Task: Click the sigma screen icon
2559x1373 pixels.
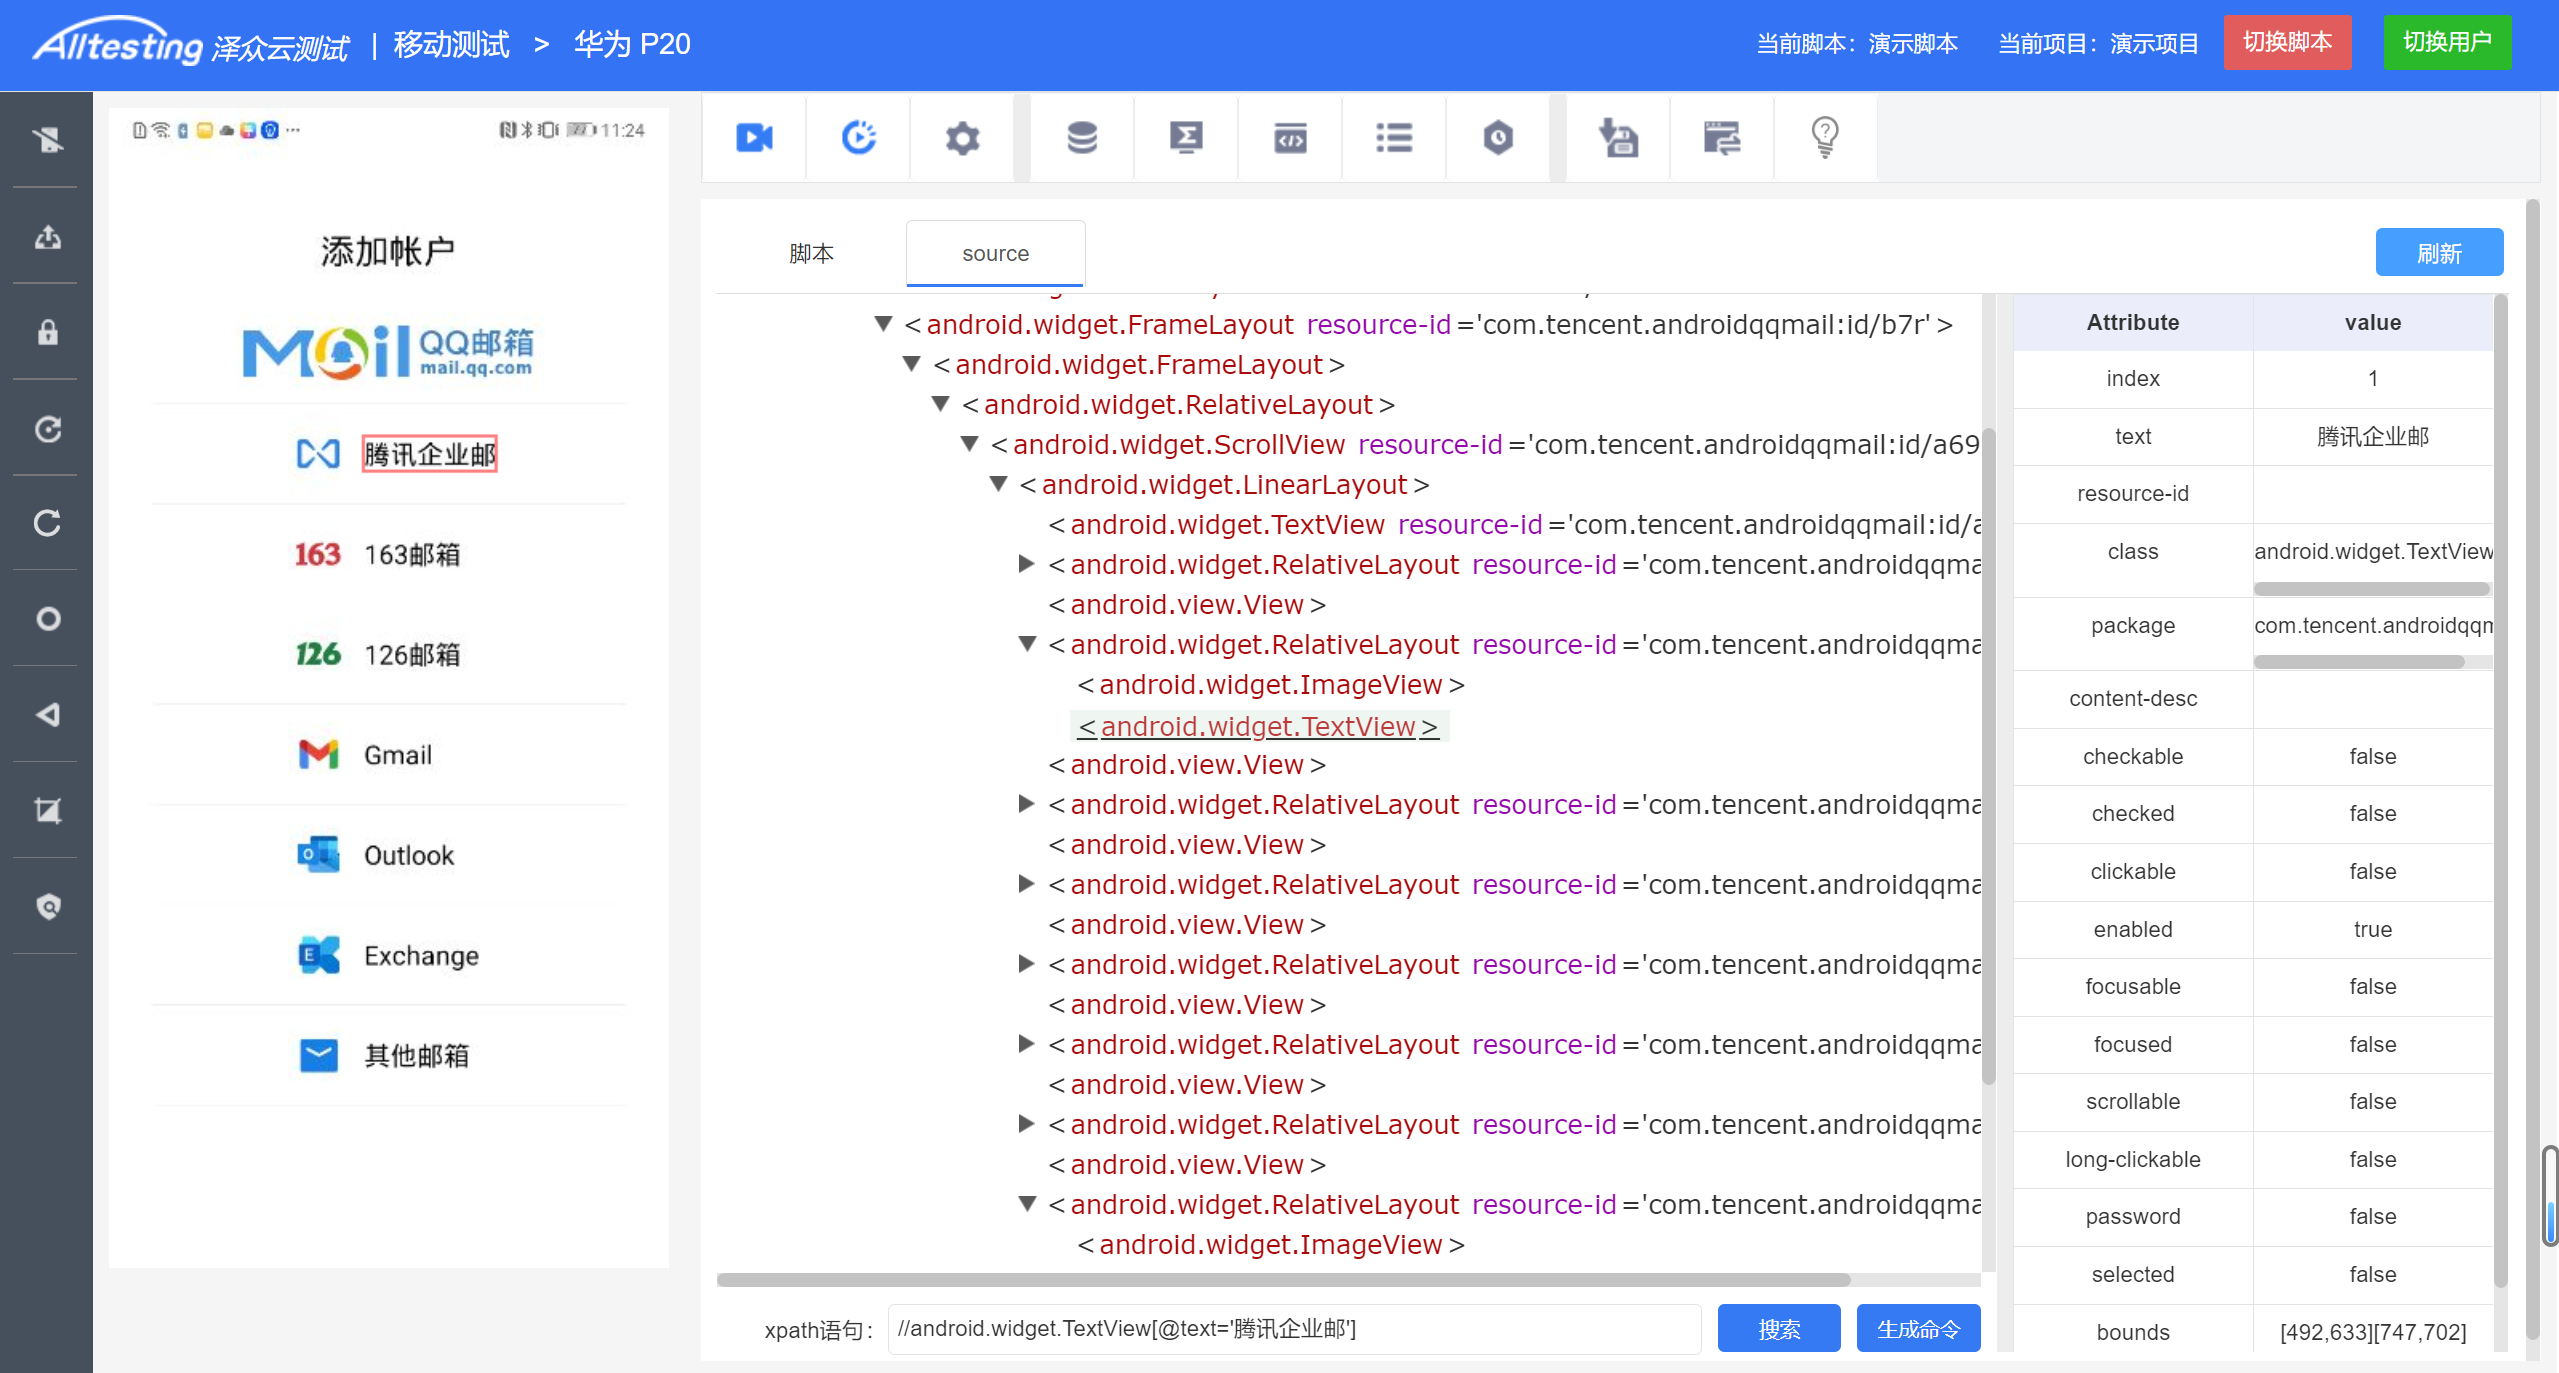Action: click(x=1186, y=137)
